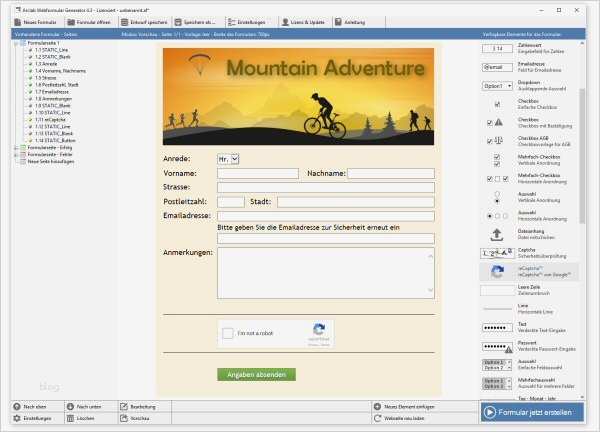Click Webseite neu laden

[399, 419]
